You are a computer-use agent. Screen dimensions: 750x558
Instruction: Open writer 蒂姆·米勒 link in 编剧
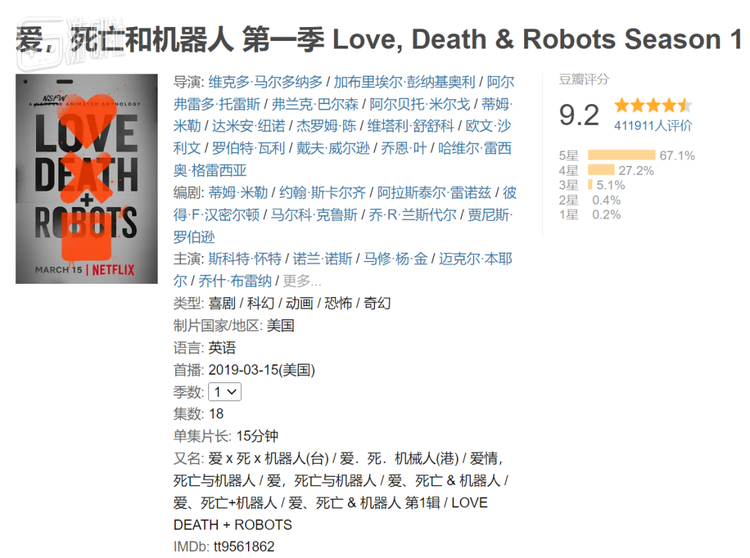coord(238,193)
